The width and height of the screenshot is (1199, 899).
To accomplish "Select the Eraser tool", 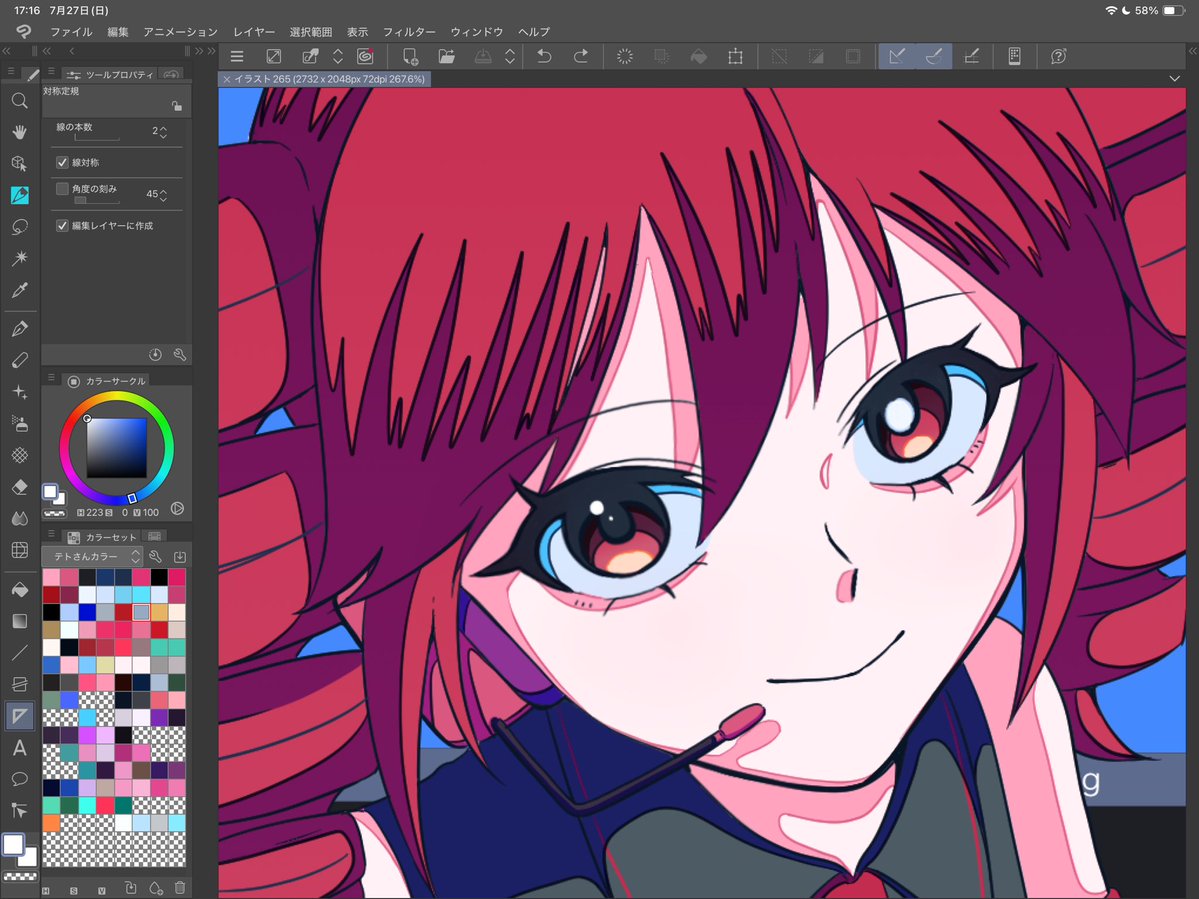I will pos(20,486).
